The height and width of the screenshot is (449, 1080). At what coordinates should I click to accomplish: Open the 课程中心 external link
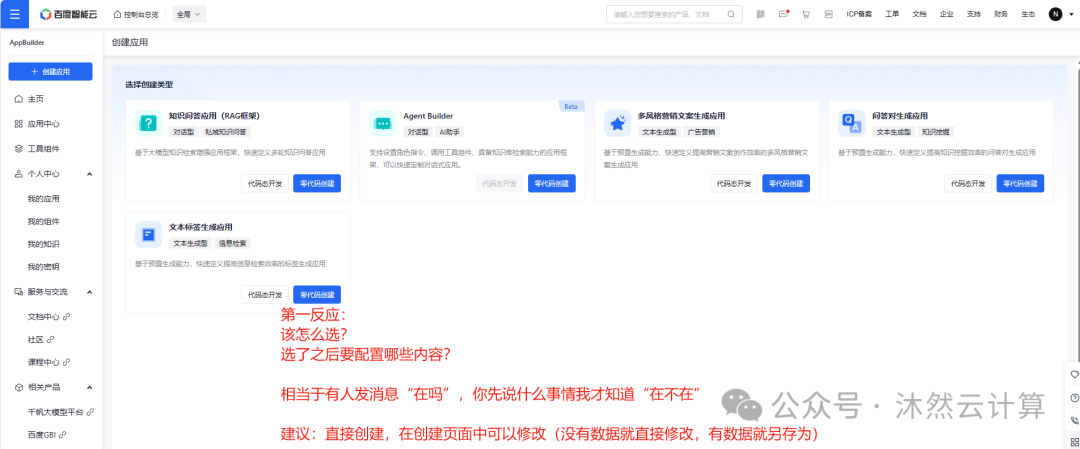pyautogui.click(x=48, y=362)
